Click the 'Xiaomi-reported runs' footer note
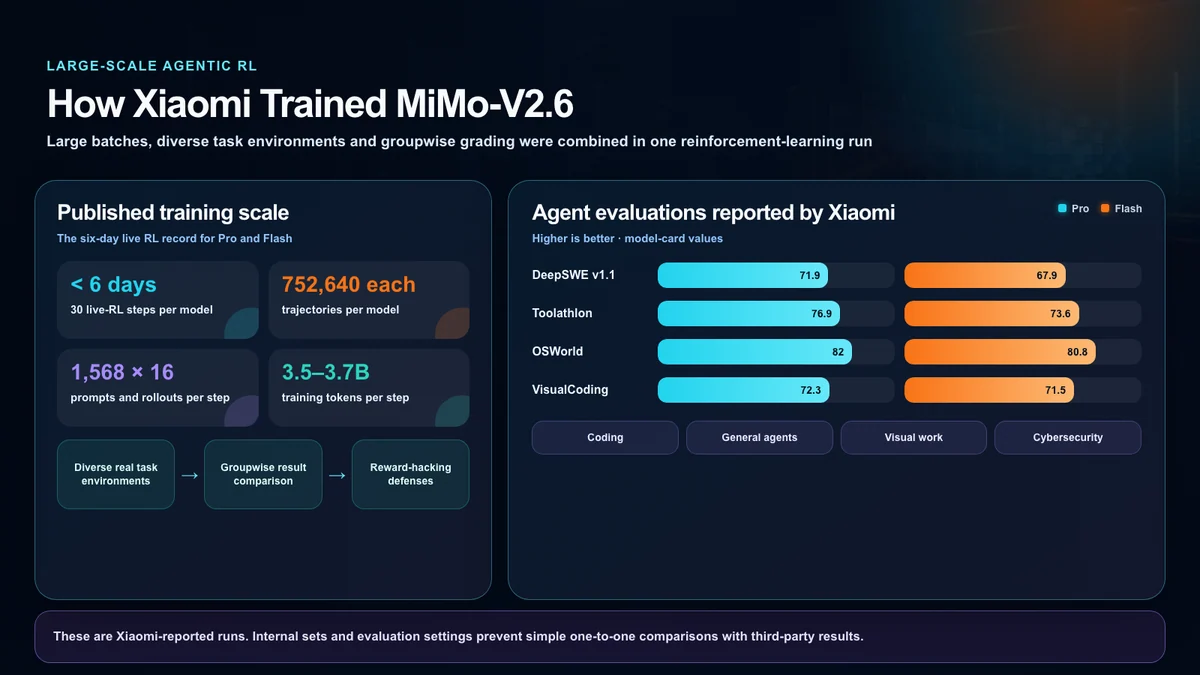1200x675 pixels. point(458,636)
